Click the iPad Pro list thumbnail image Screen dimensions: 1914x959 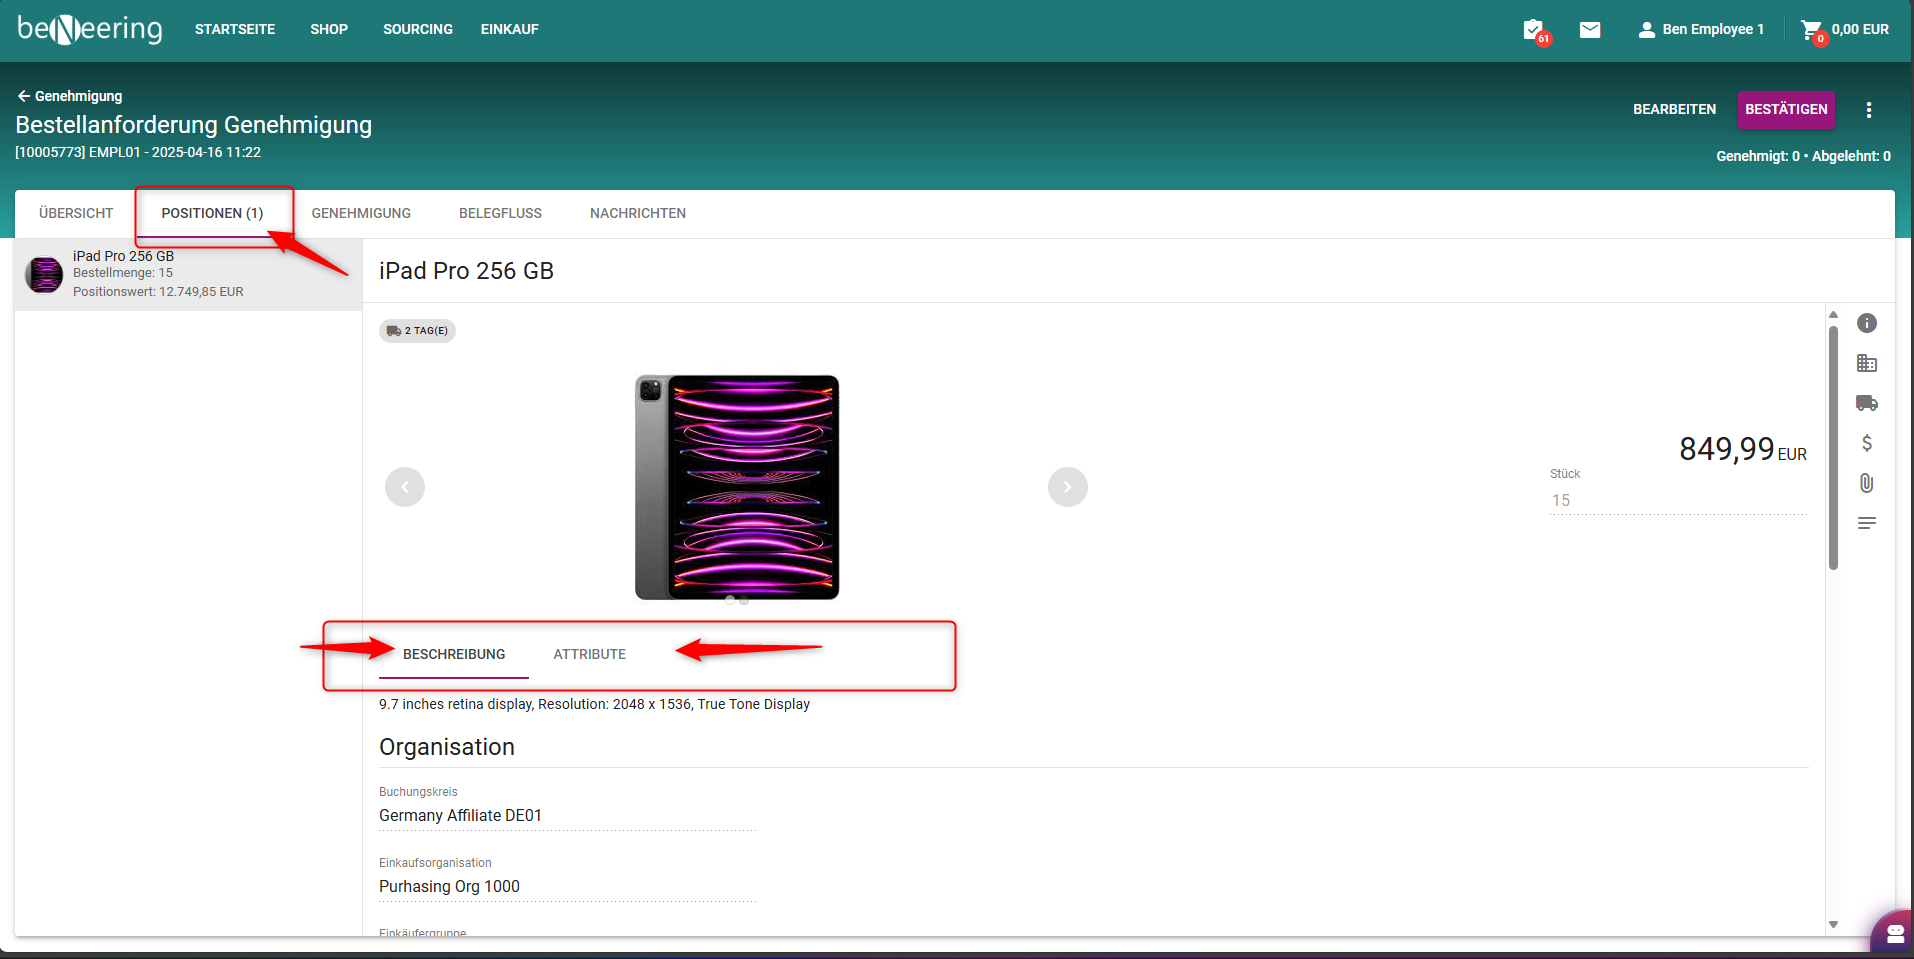[x=44, y=274]
